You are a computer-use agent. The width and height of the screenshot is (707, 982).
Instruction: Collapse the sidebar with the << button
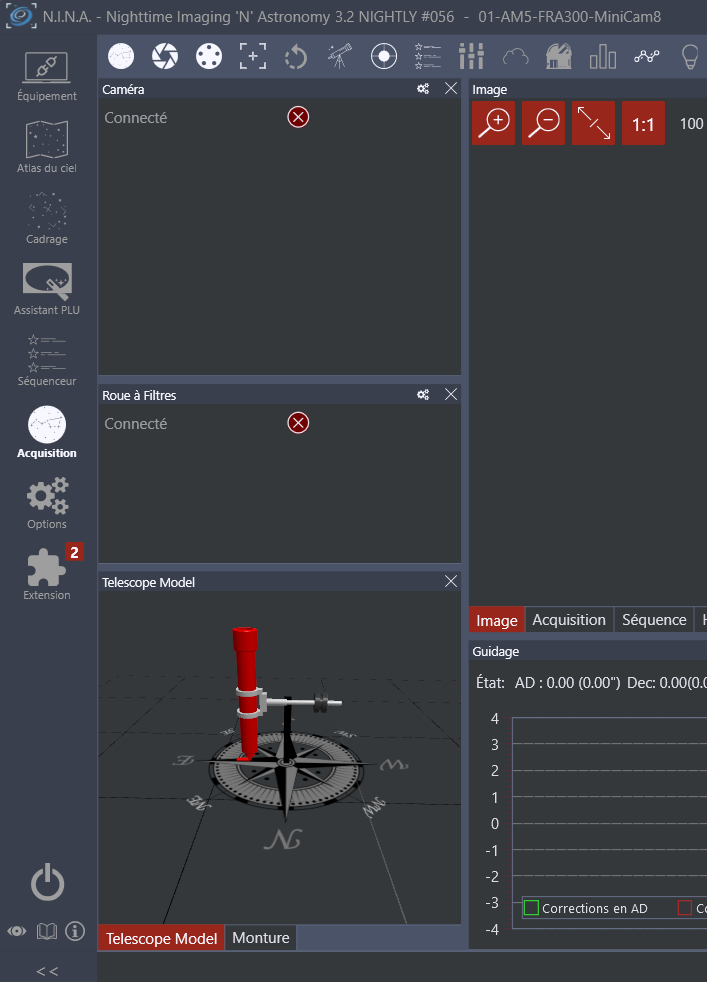coord(47,971)
